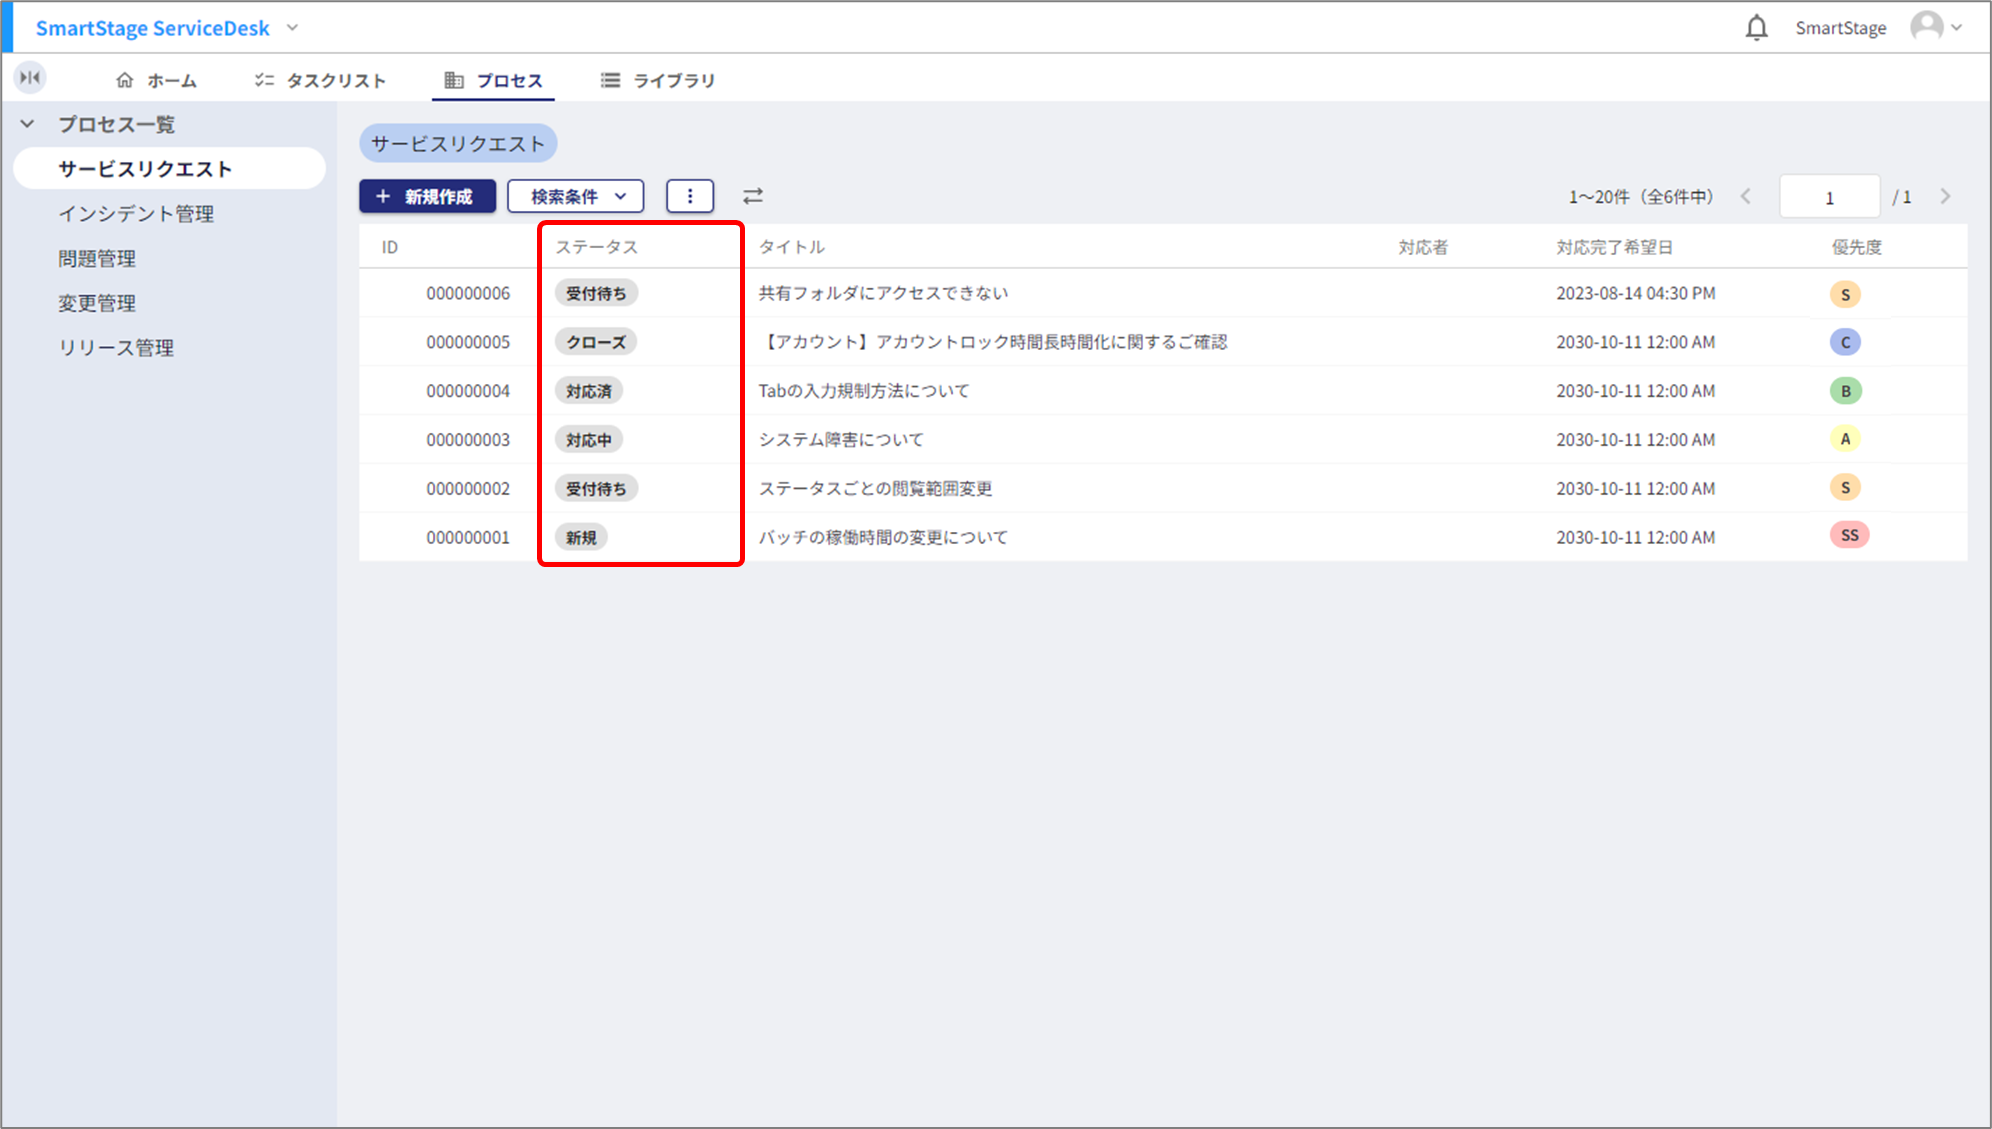Select インシデント管理 in the sidebar

coord(136,213)
